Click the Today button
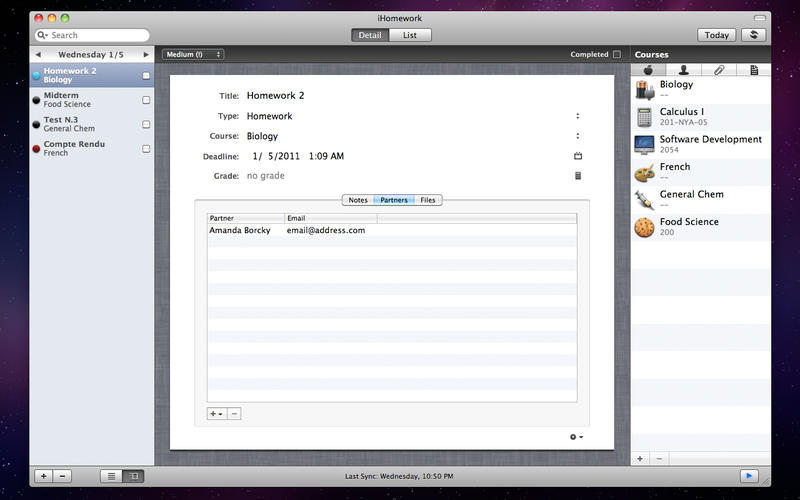 716,35
